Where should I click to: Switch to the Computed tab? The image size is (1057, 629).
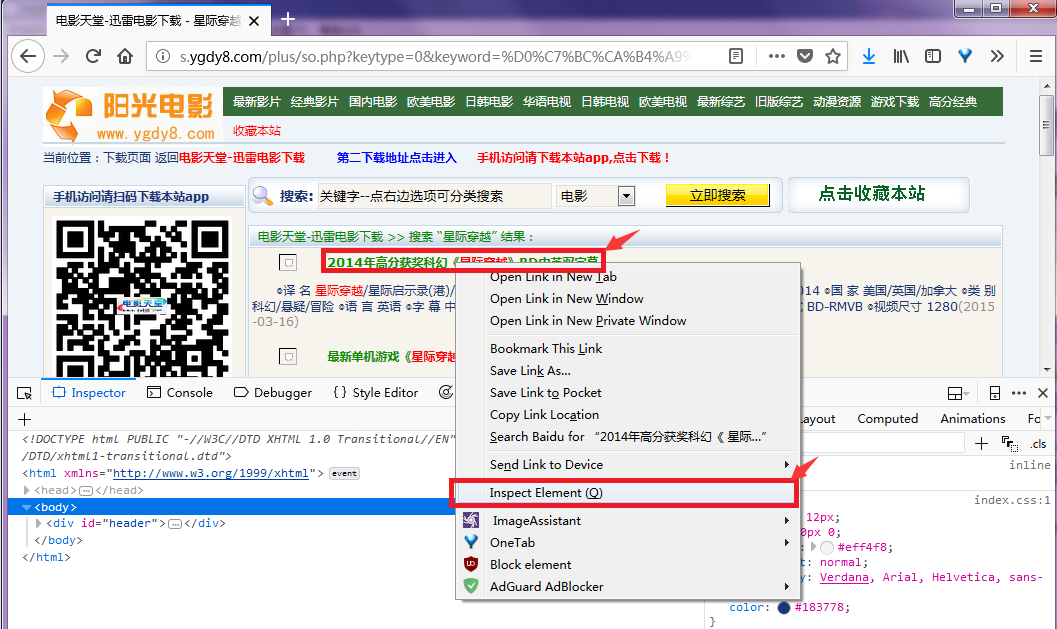(x=887, y=419)
